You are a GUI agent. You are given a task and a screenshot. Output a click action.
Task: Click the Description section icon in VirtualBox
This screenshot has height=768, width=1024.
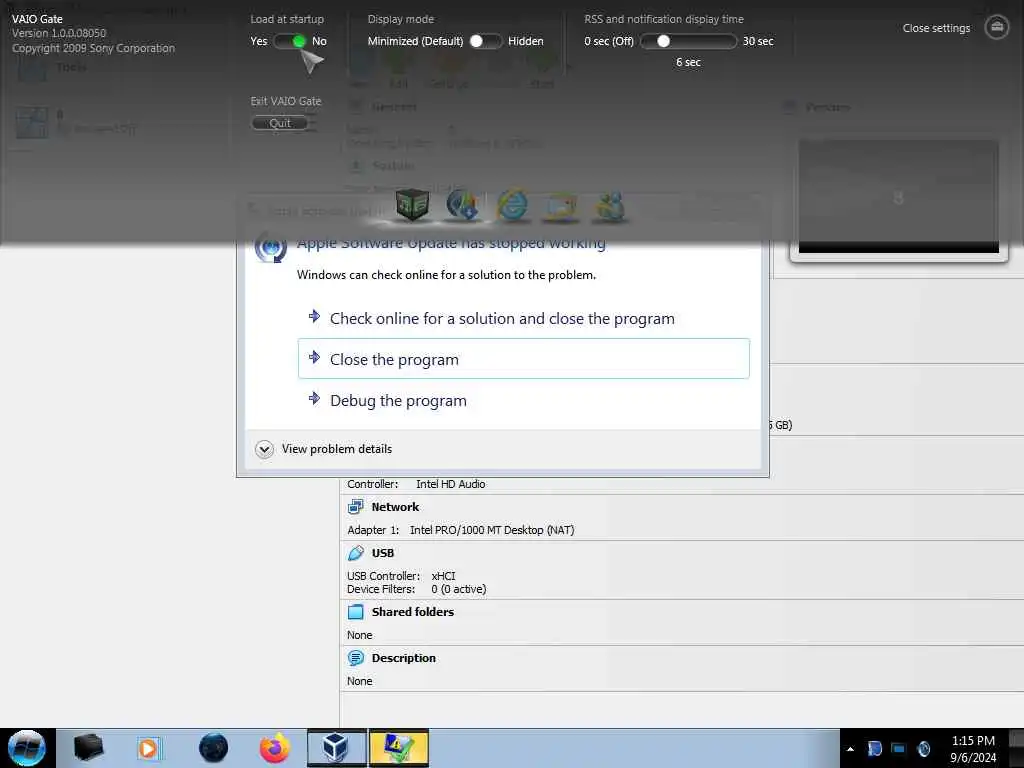356,658
